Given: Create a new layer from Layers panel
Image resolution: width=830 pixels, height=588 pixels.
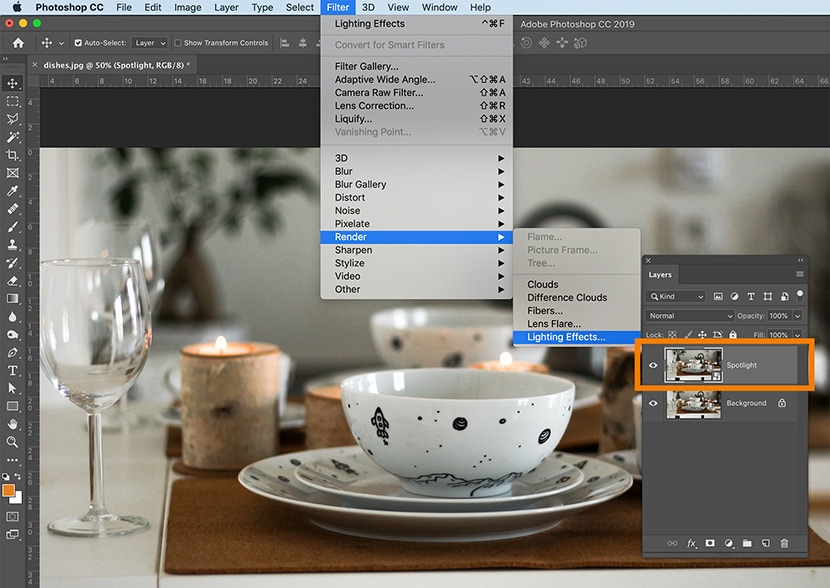Looking at the screenshot, I should click(765, 543).
